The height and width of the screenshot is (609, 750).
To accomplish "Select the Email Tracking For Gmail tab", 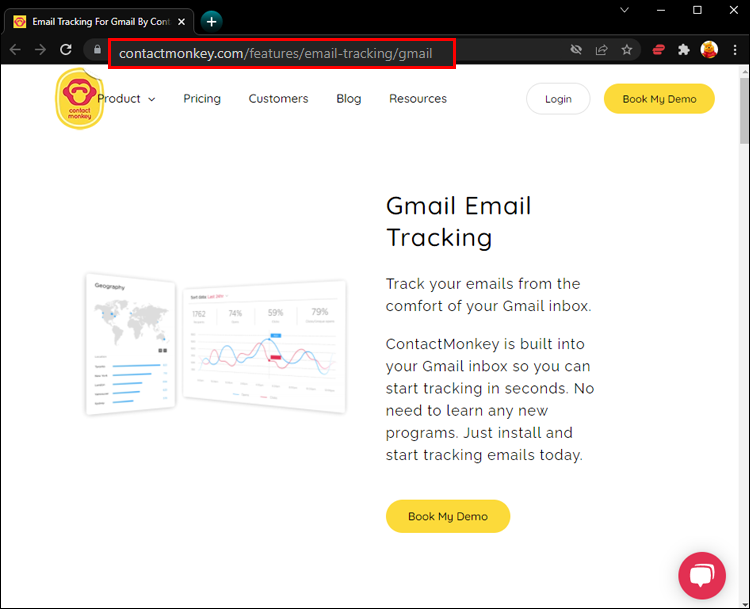I will [x=99, y=22].
